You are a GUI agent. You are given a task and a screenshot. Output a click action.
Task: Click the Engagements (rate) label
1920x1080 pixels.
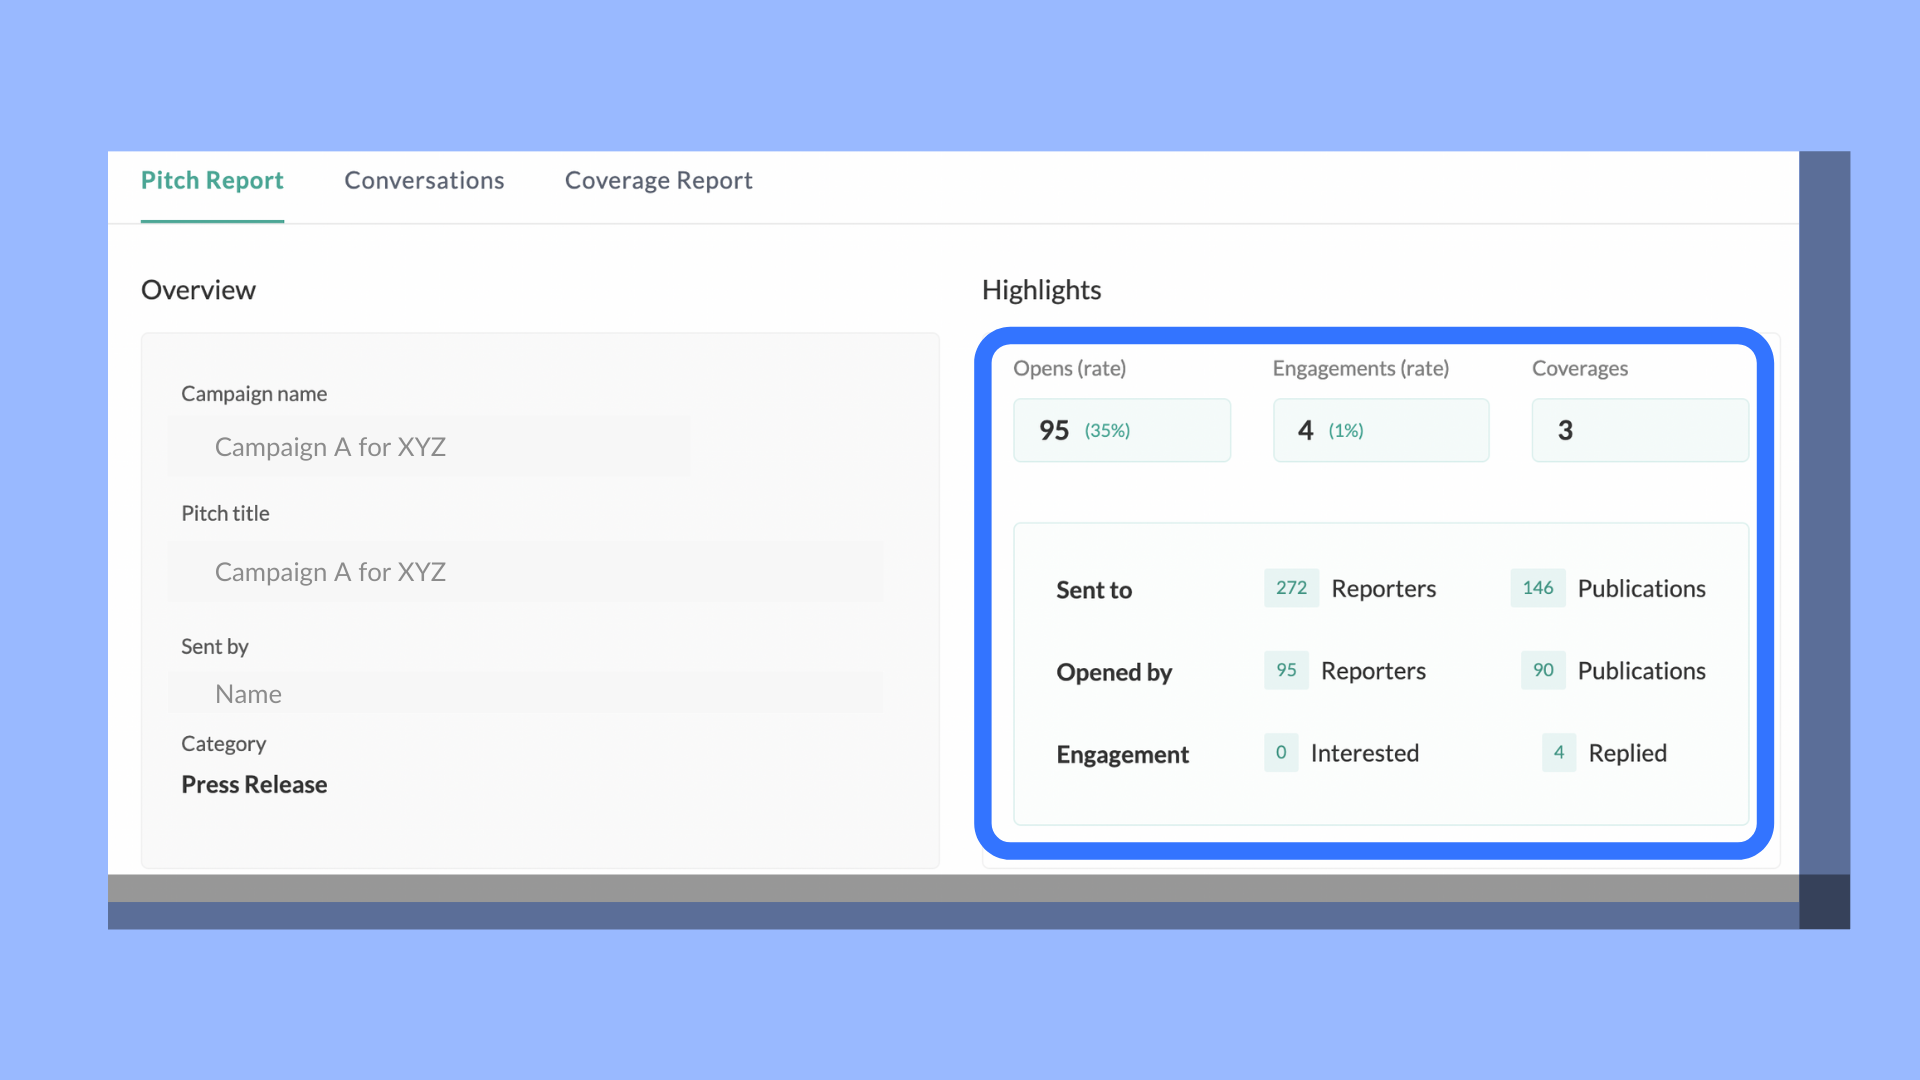click(x=1361, y=369)
